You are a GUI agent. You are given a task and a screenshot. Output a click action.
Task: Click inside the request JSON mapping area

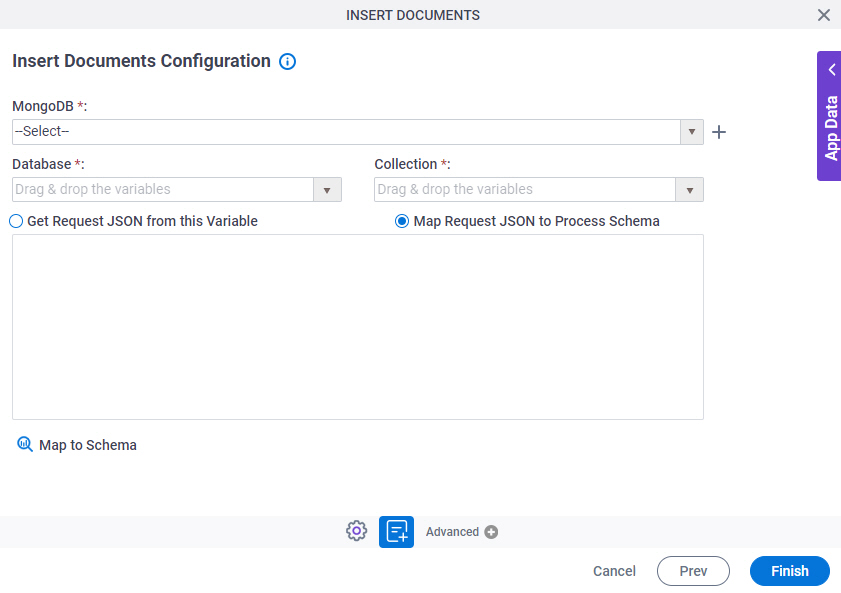[358, 327]
